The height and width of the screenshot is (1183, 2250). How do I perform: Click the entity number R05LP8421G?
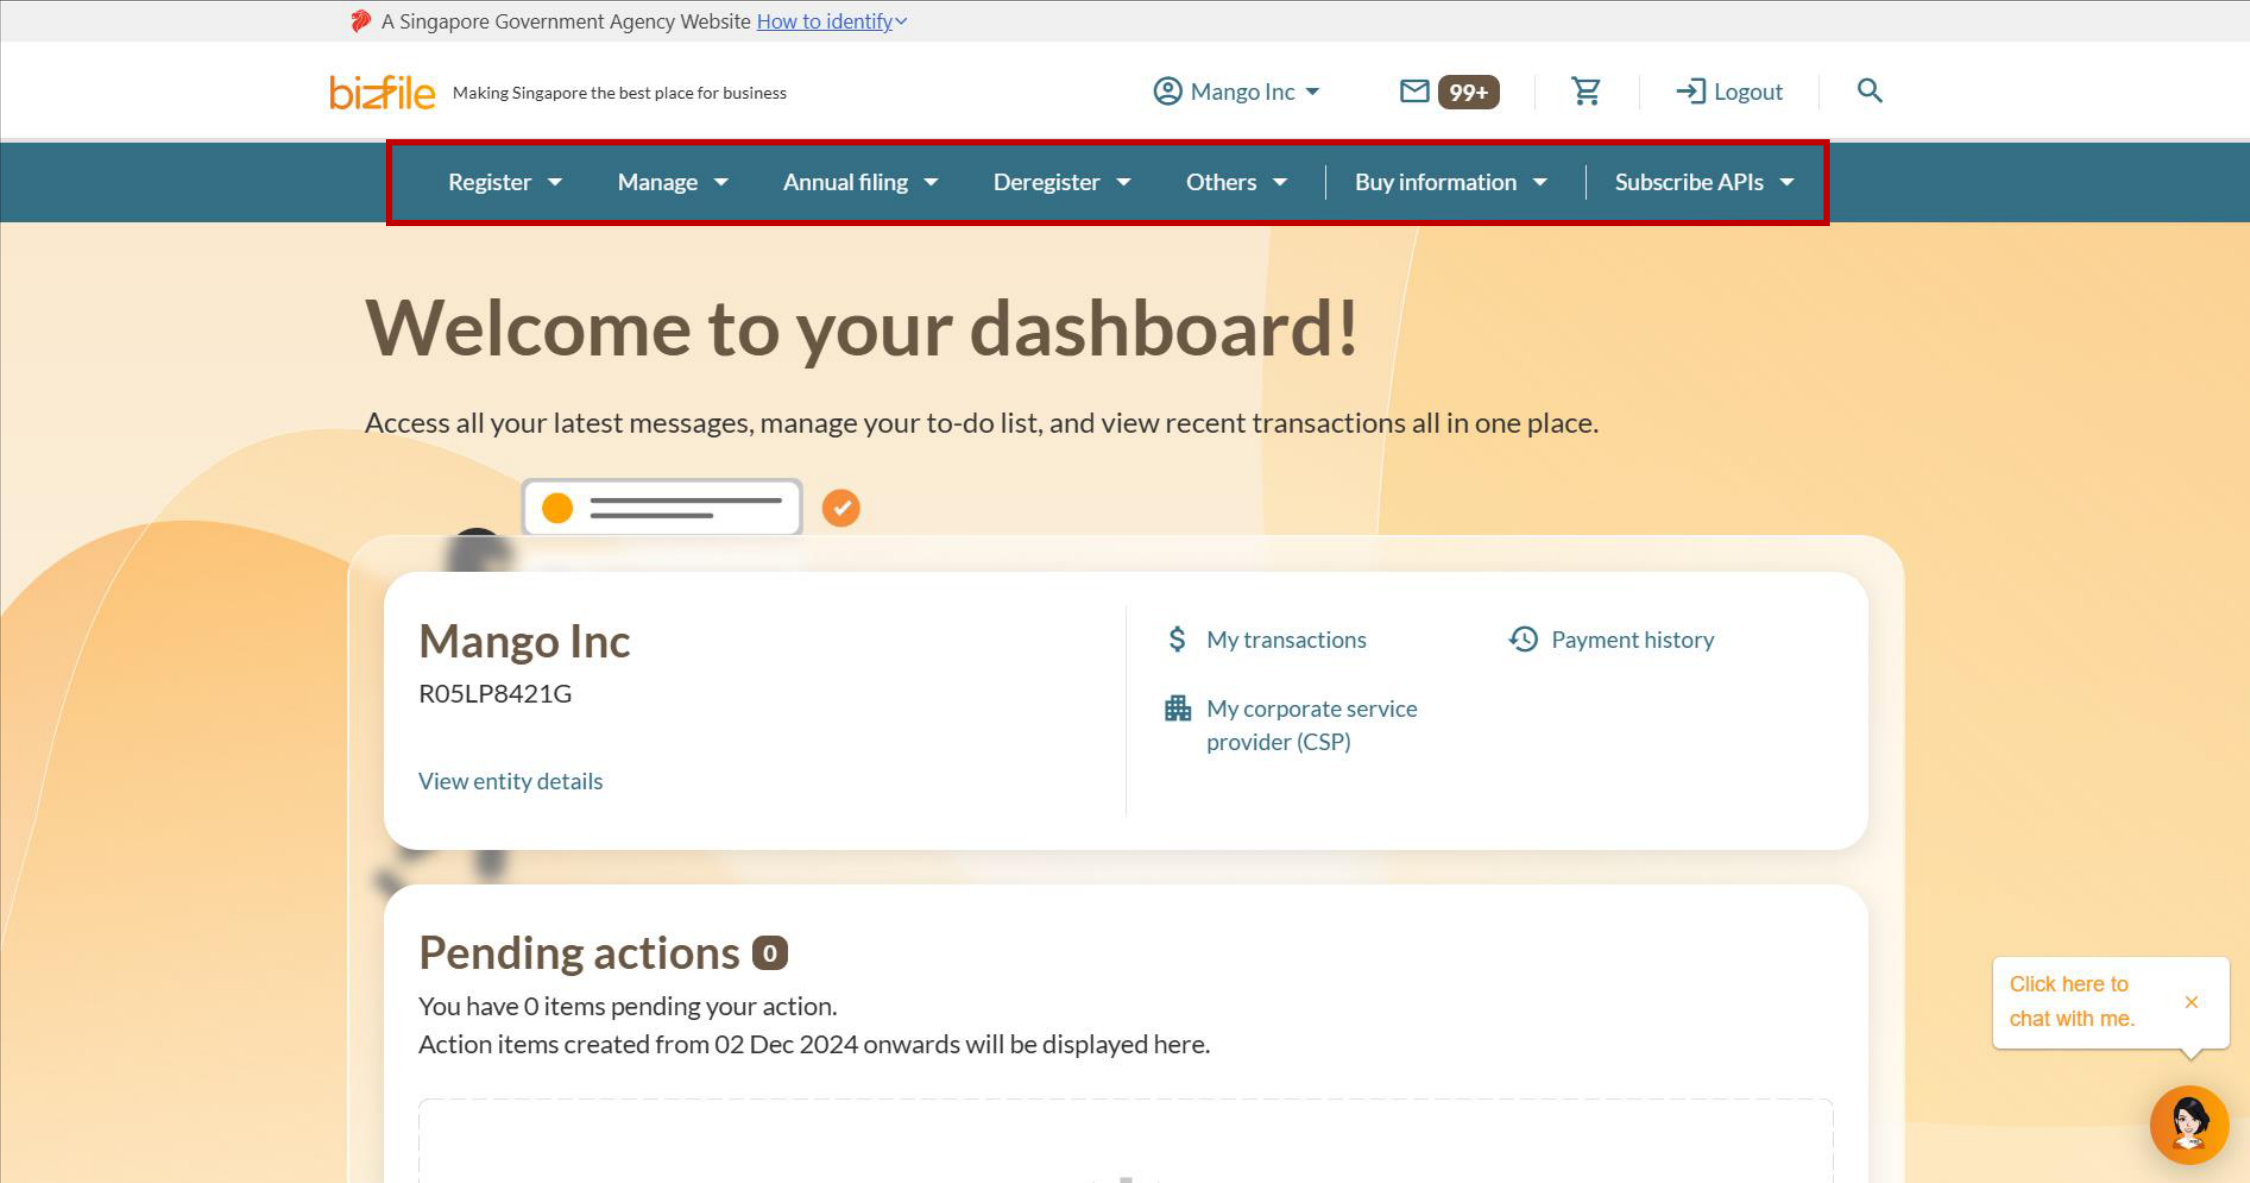click(495, 693)
